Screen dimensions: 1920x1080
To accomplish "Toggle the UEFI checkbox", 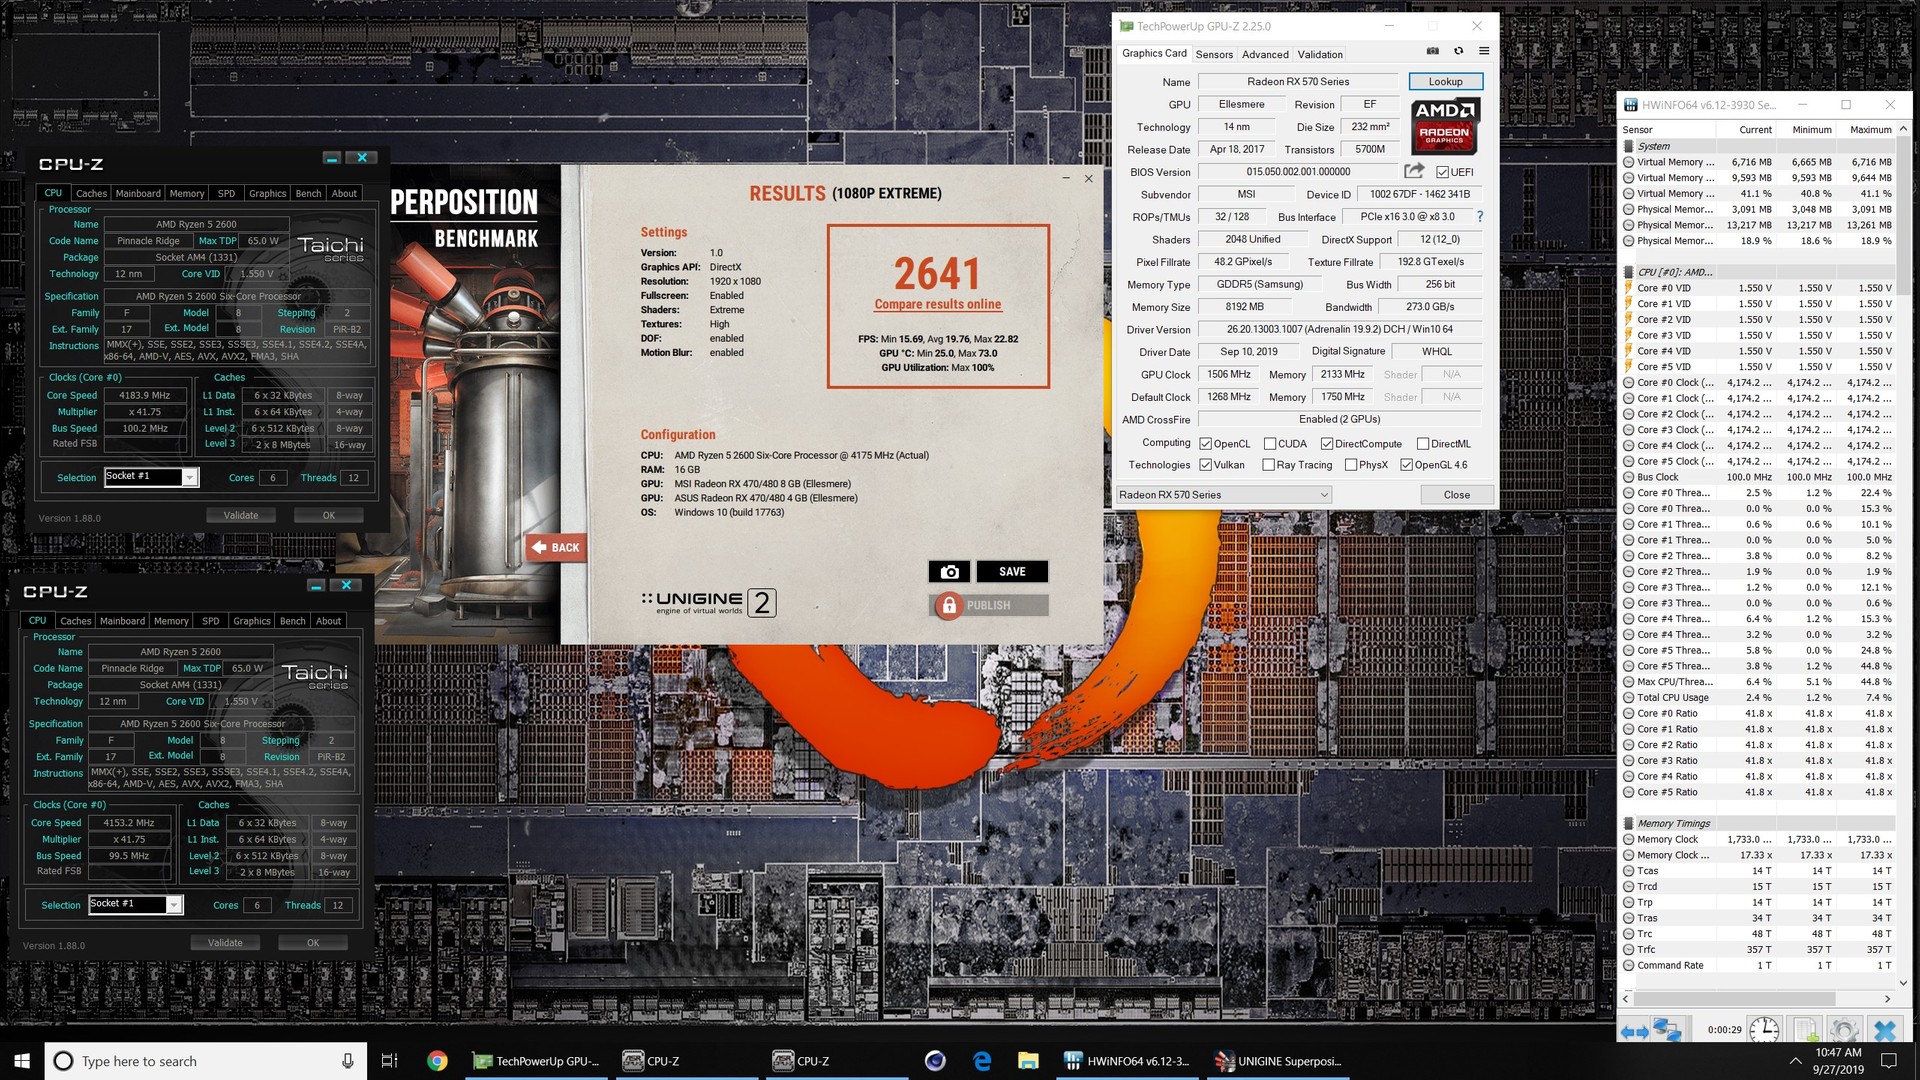I will tap(1442, 172).
